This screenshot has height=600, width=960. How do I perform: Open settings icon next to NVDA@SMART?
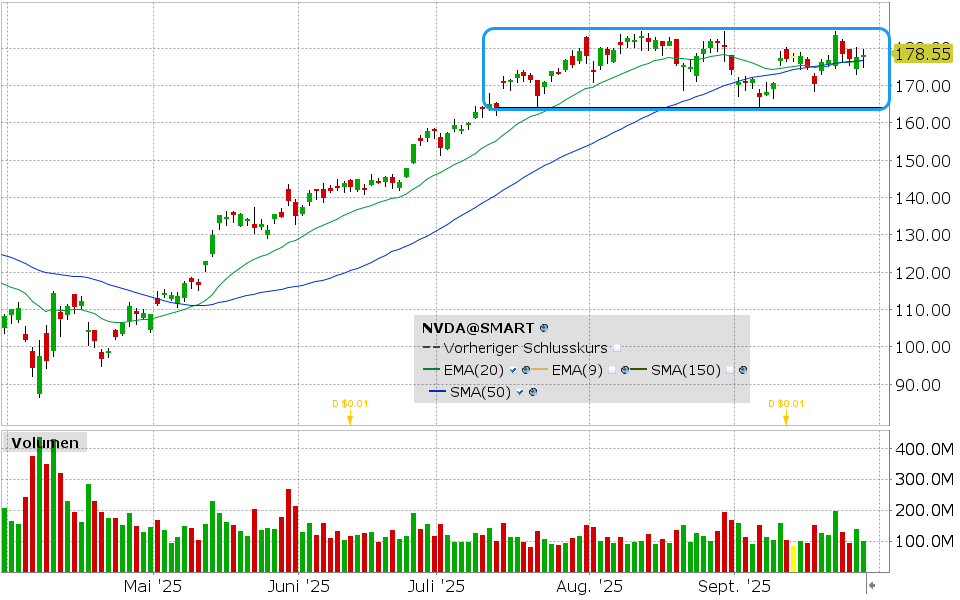click(544, 327)
